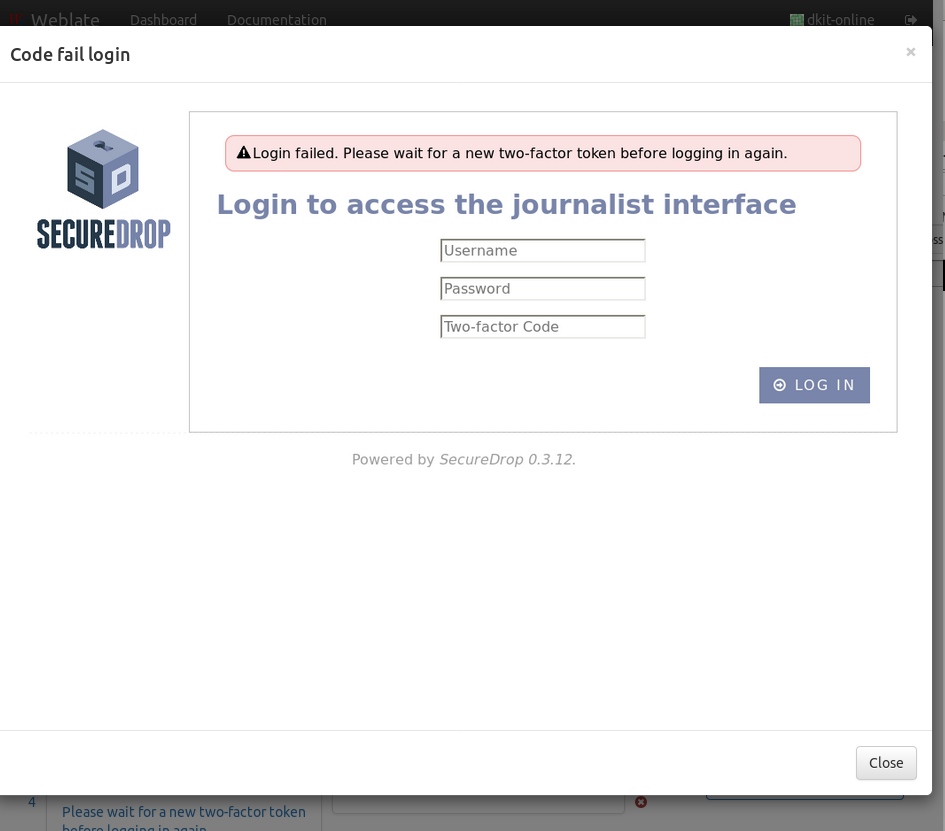Click 'Please wait for a new two-factor token' source string

point(184,818)
